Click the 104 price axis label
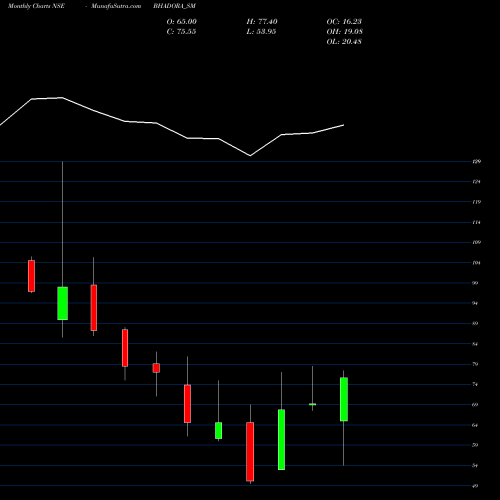 [477, 263]
